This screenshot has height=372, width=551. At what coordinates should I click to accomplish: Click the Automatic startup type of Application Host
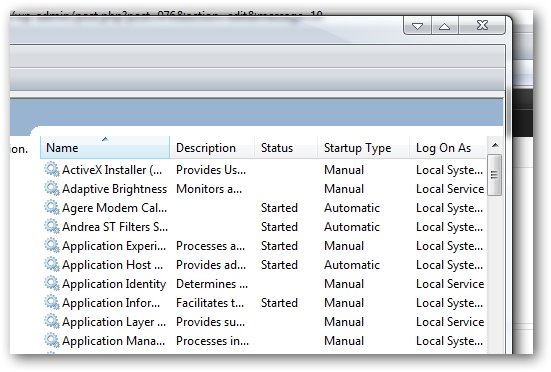pos(352,265)
